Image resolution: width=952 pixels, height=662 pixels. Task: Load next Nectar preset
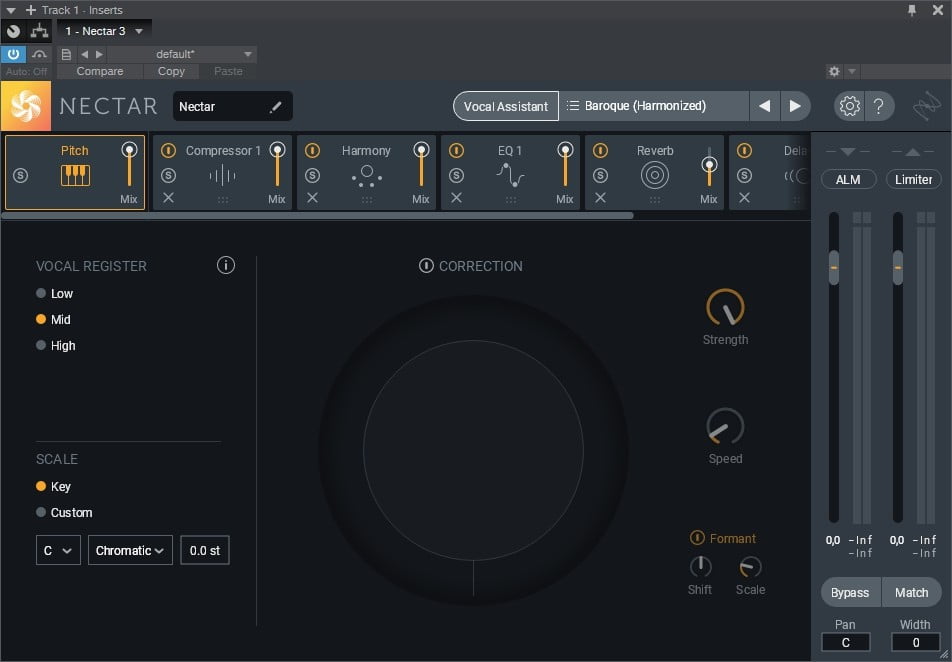795,106
